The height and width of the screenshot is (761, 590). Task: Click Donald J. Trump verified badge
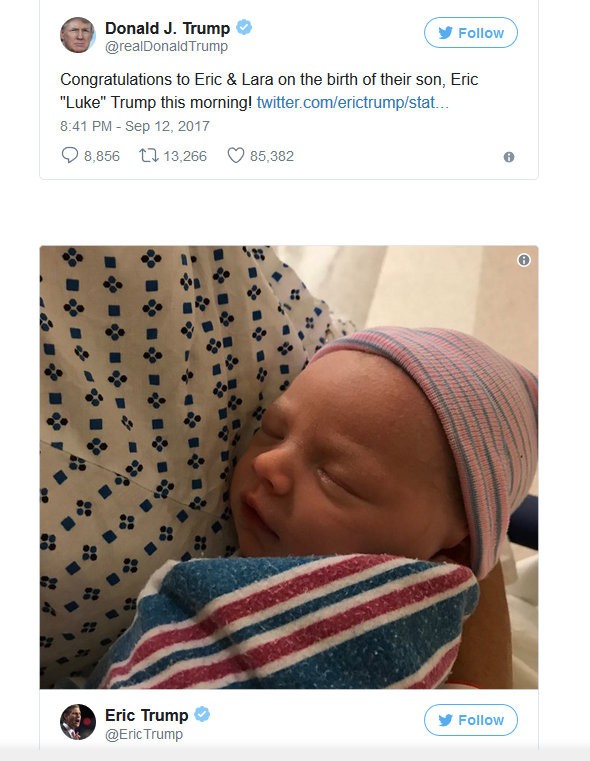click(244, 28)
